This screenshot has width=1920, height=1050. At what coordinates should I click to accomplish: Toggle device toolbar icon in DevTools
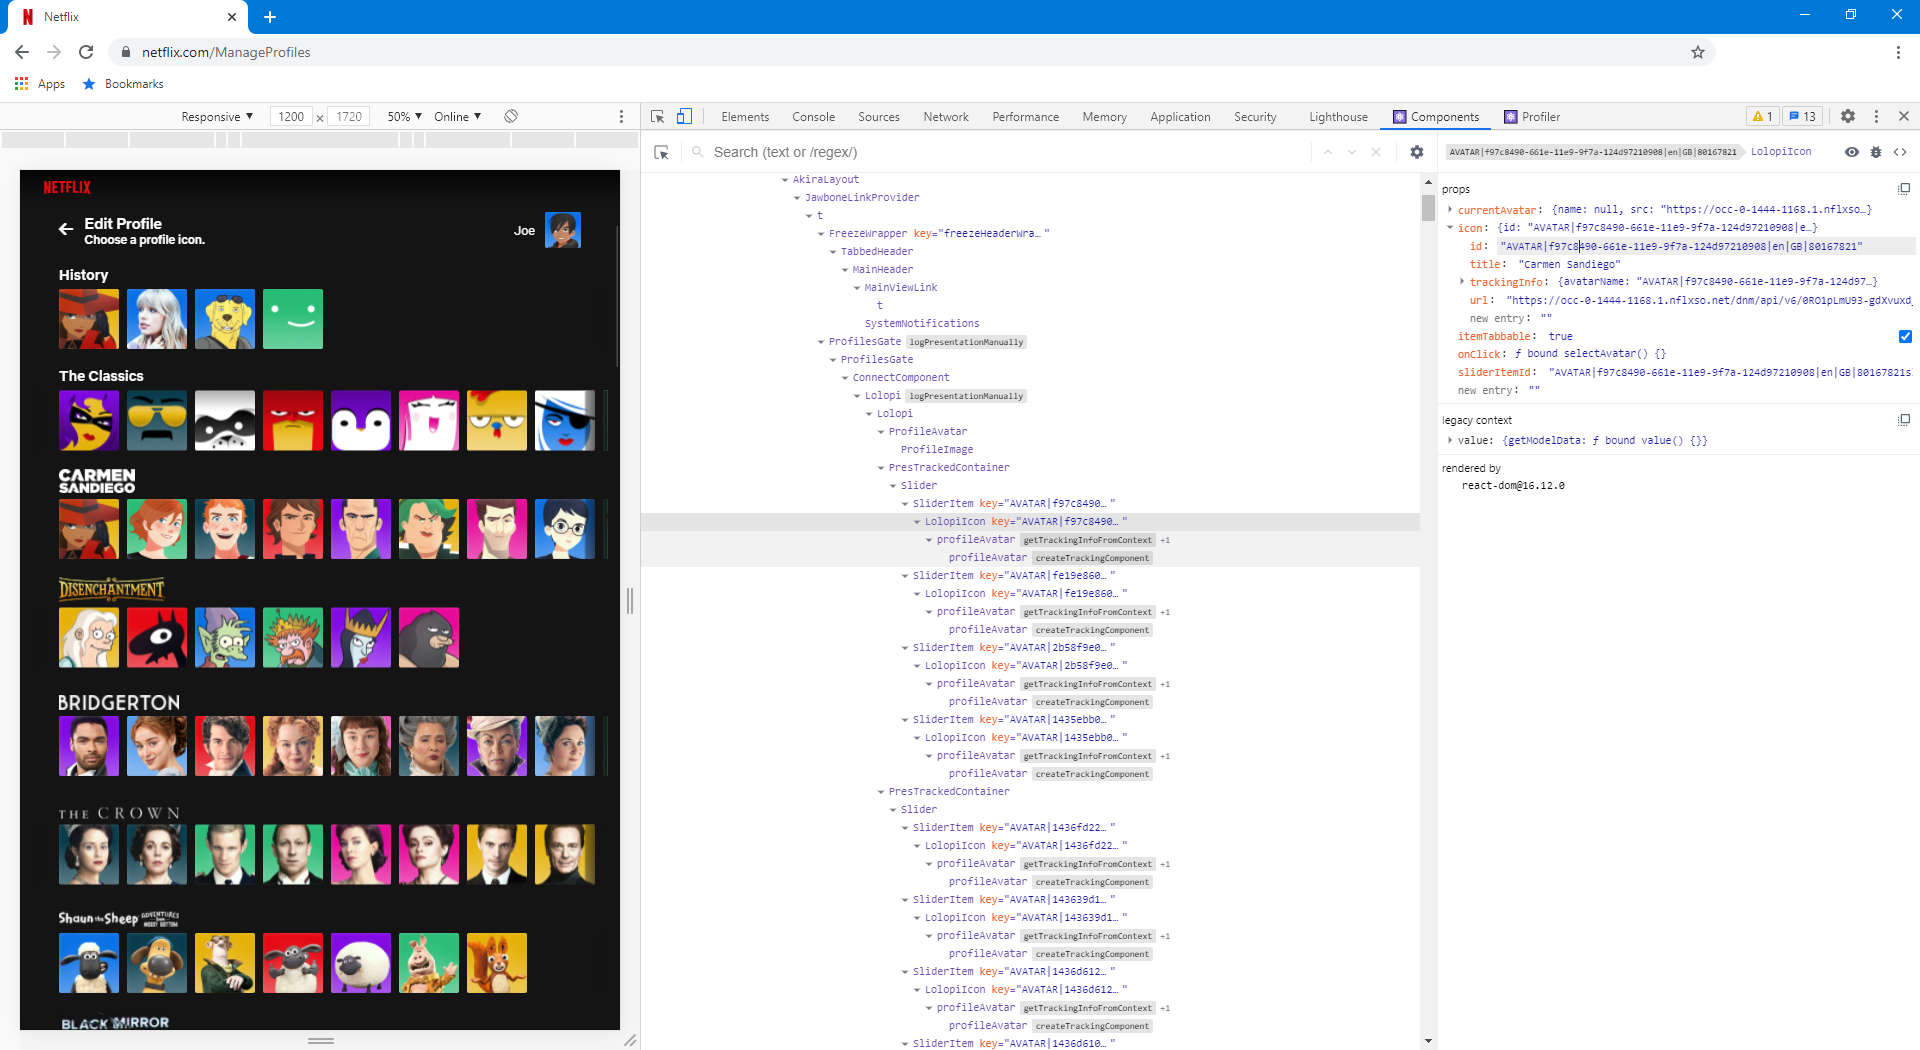(x=684, y=117)
